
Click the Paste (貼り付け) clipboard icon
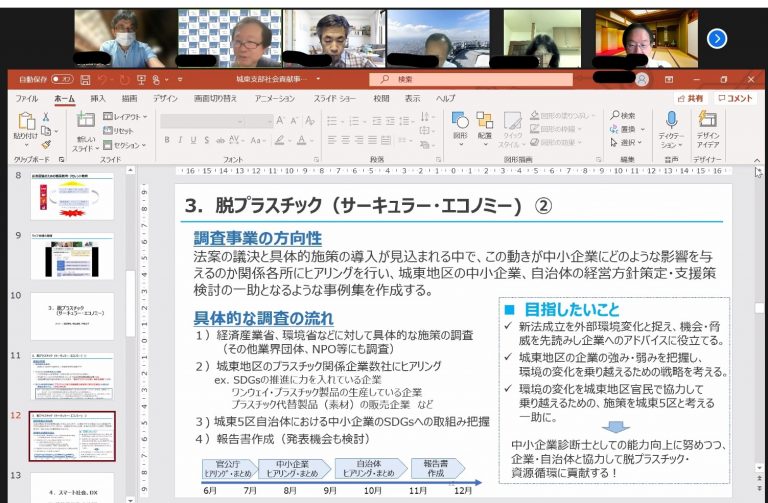pos(26,121)
